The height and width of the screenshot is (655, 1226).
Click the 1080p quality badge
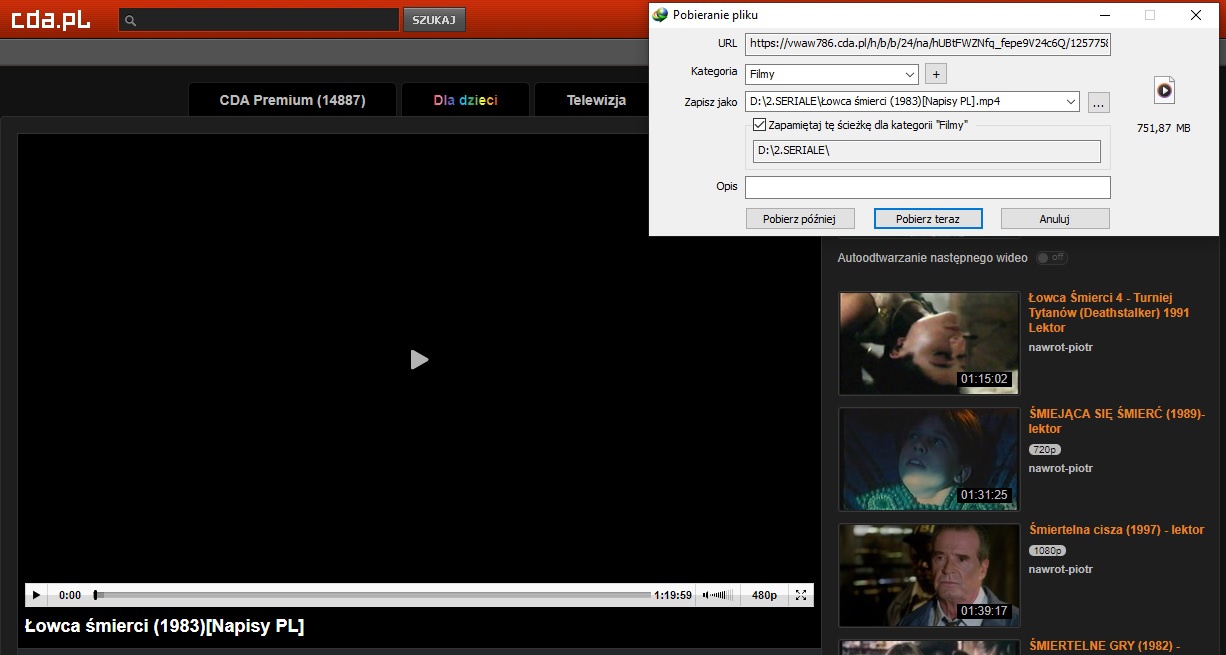[x=1048, y=551]
